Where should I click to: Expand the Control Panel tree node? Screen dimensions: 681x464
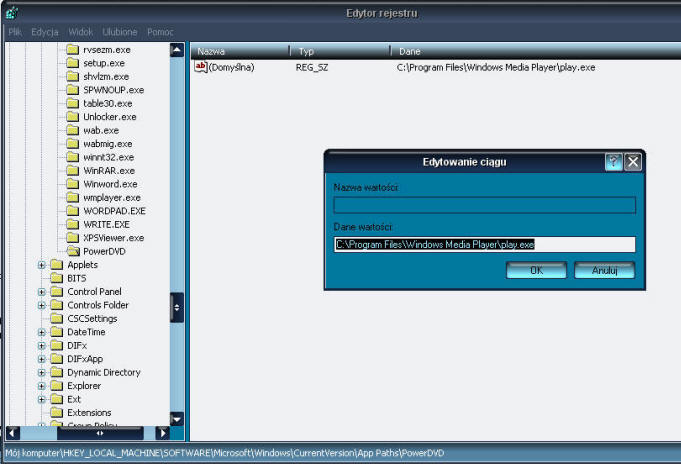coord(42,292)
